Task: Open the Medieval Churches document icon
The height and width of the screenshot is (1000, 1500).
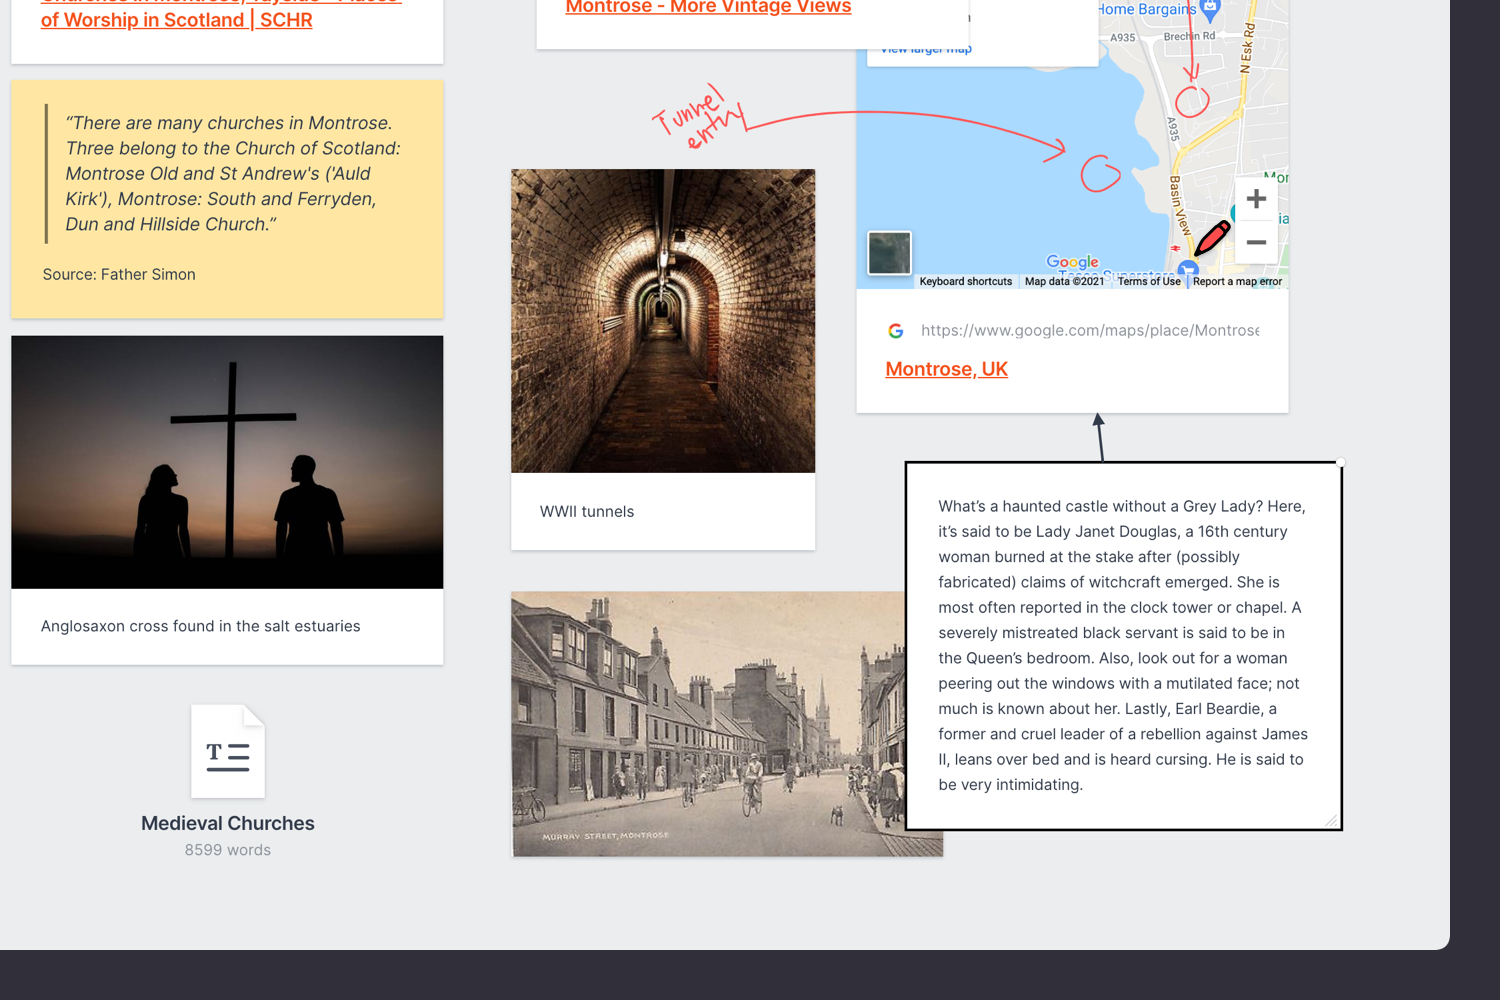Action: 228,752
